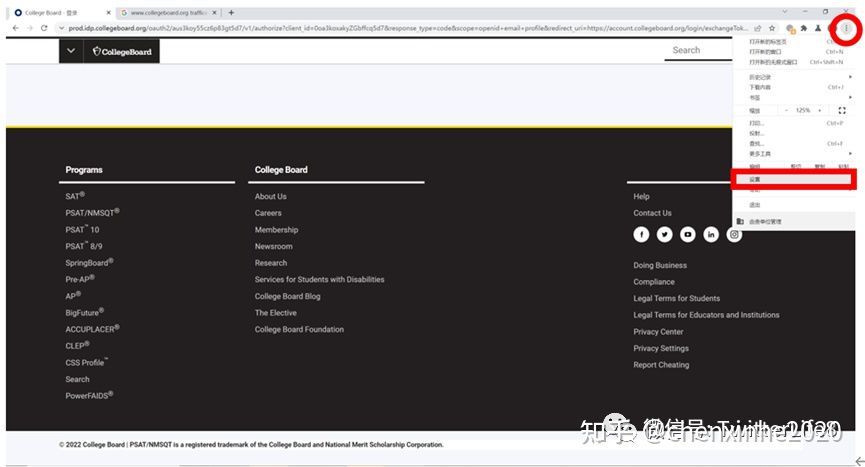Open the Membership link

coord(276,229)
